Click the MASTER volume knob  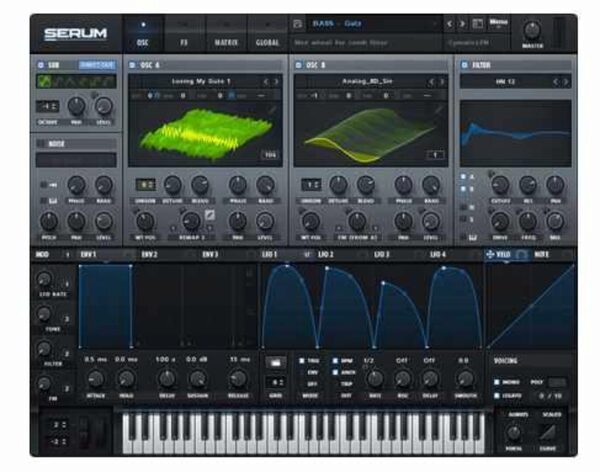point(531,30)
